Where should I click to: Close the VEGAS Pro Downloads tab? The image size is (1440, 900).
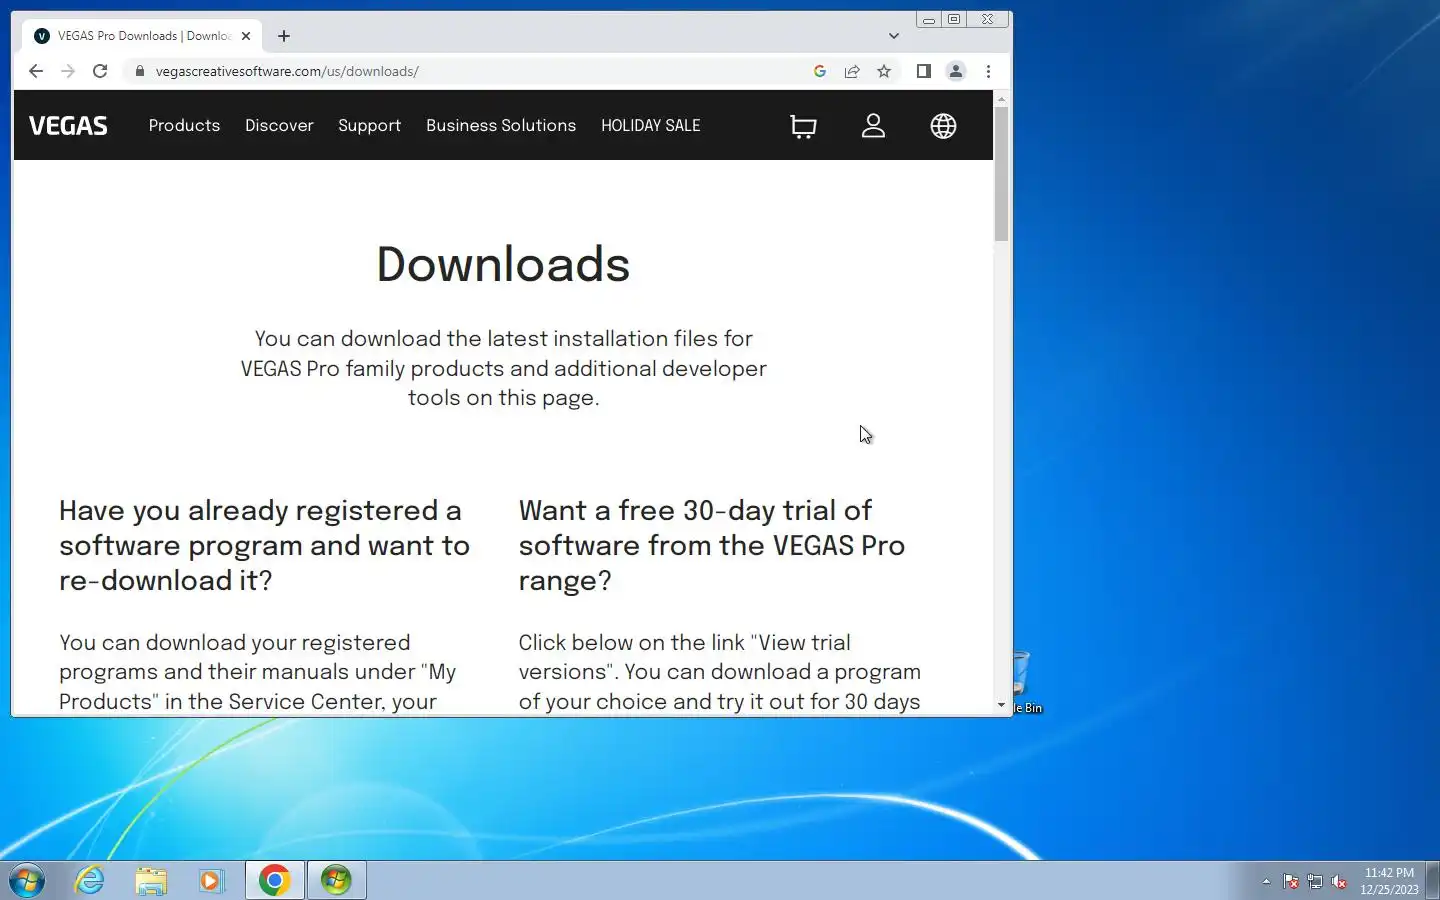[246, 36]
